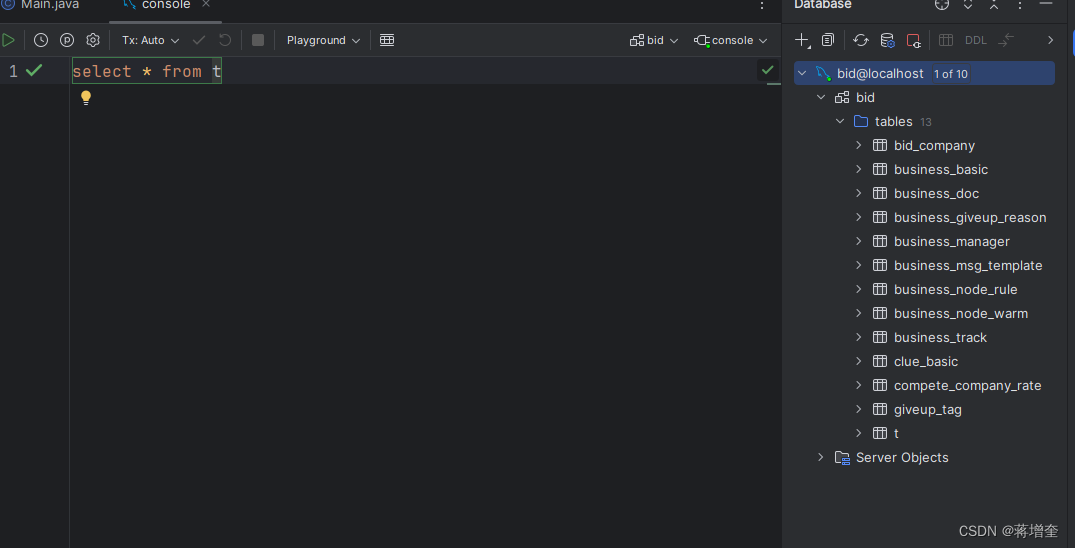The image size is (1075, 548).
Task: Switch to the console tab
Action: 166,5
